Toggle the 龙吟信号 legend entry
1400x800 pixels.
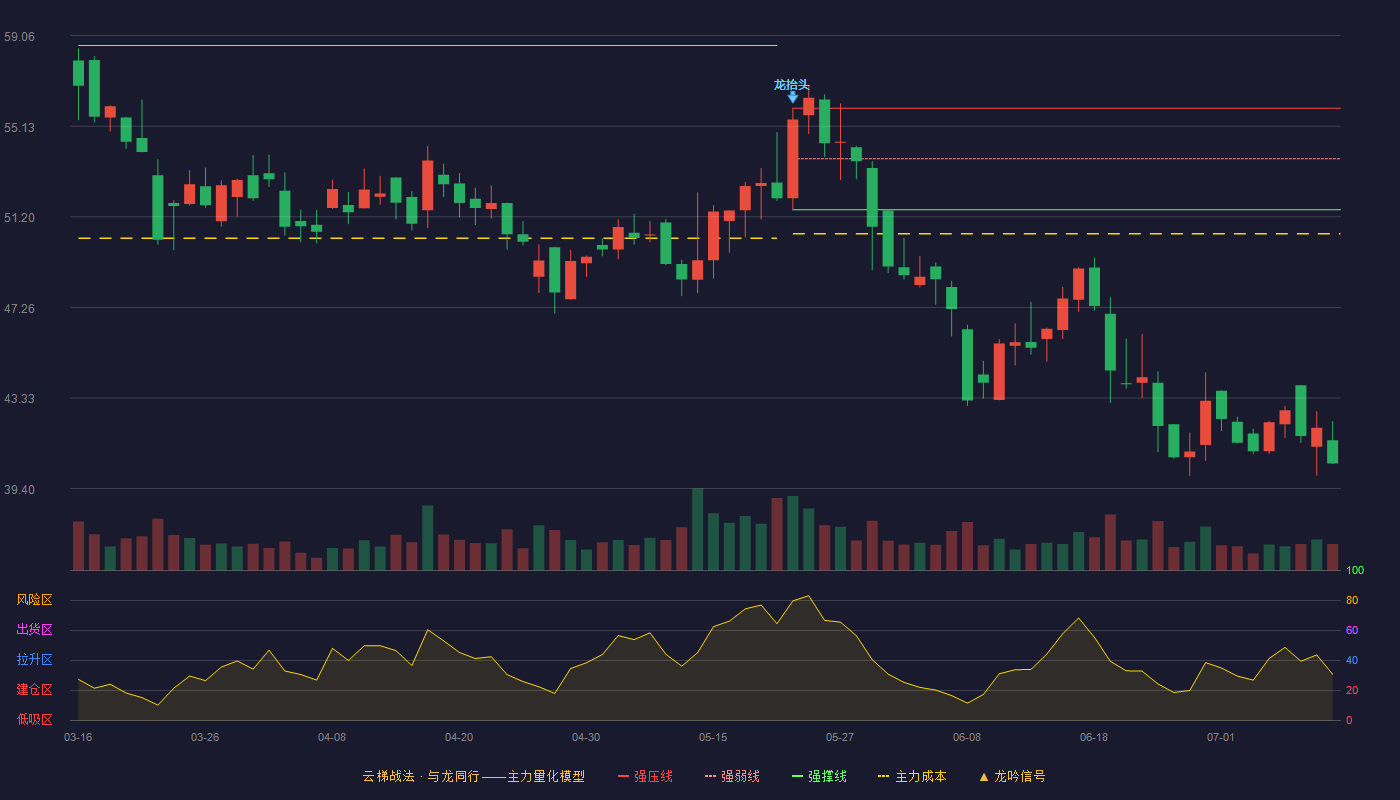tap(1012, 776)
